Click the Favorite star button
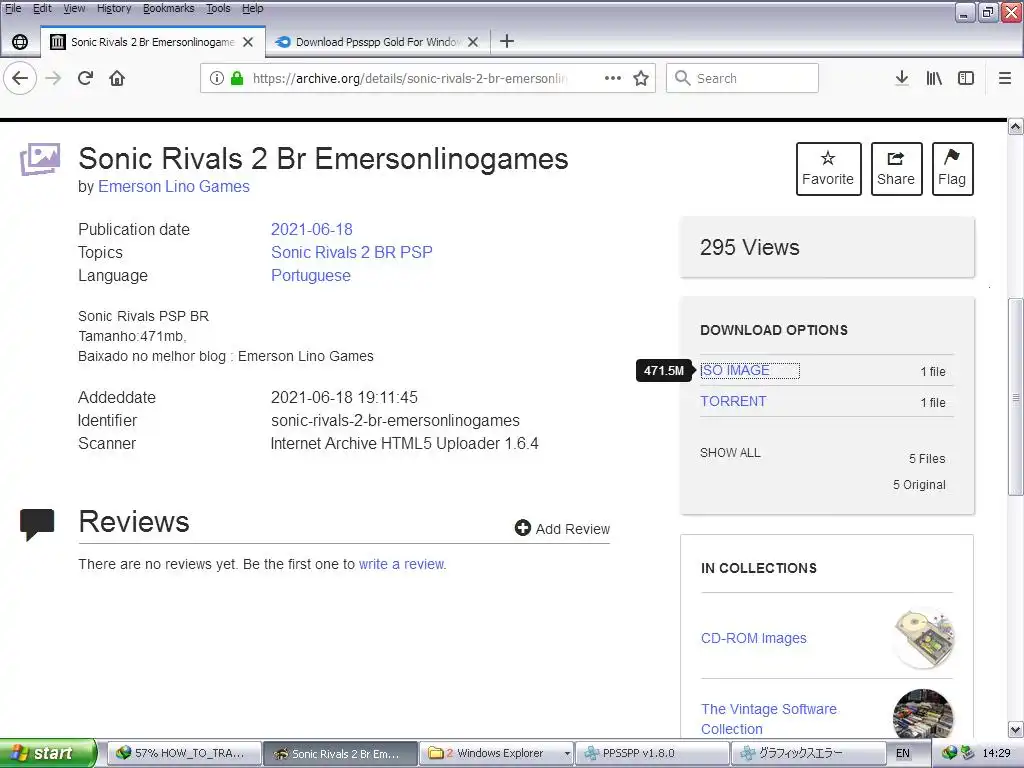The width and height of the screenshot is (1024, 768). pyautogui.click(x=828, y=169)
